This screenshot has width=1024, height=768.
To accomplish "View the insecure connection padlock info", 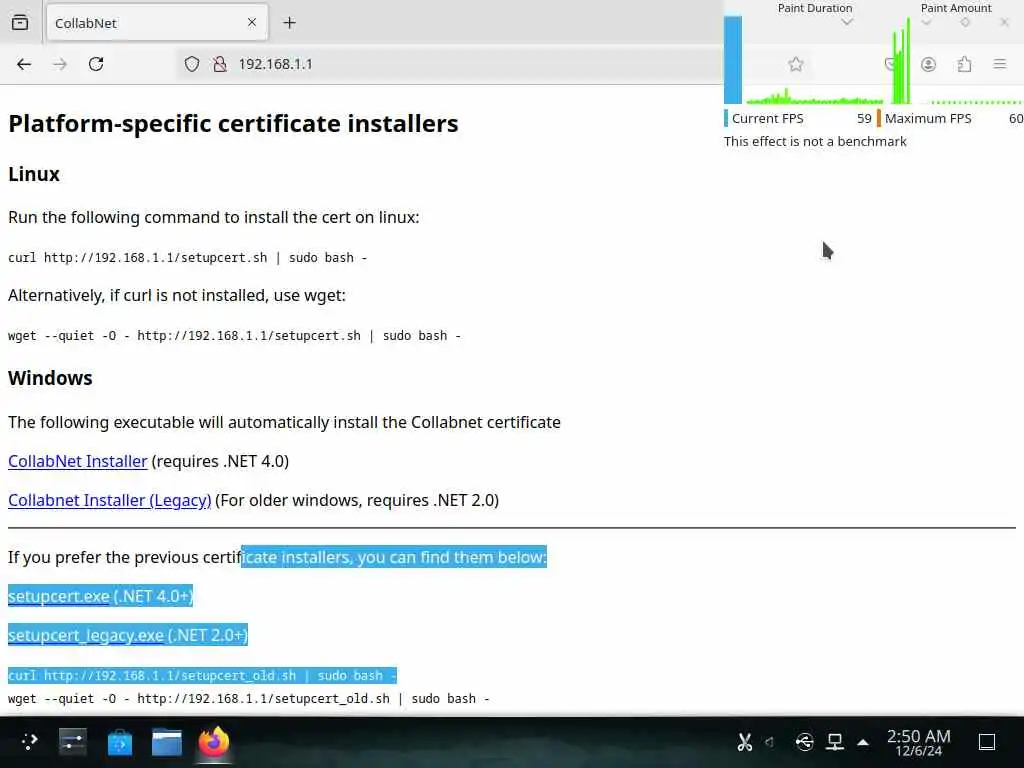I will [220, 64].
